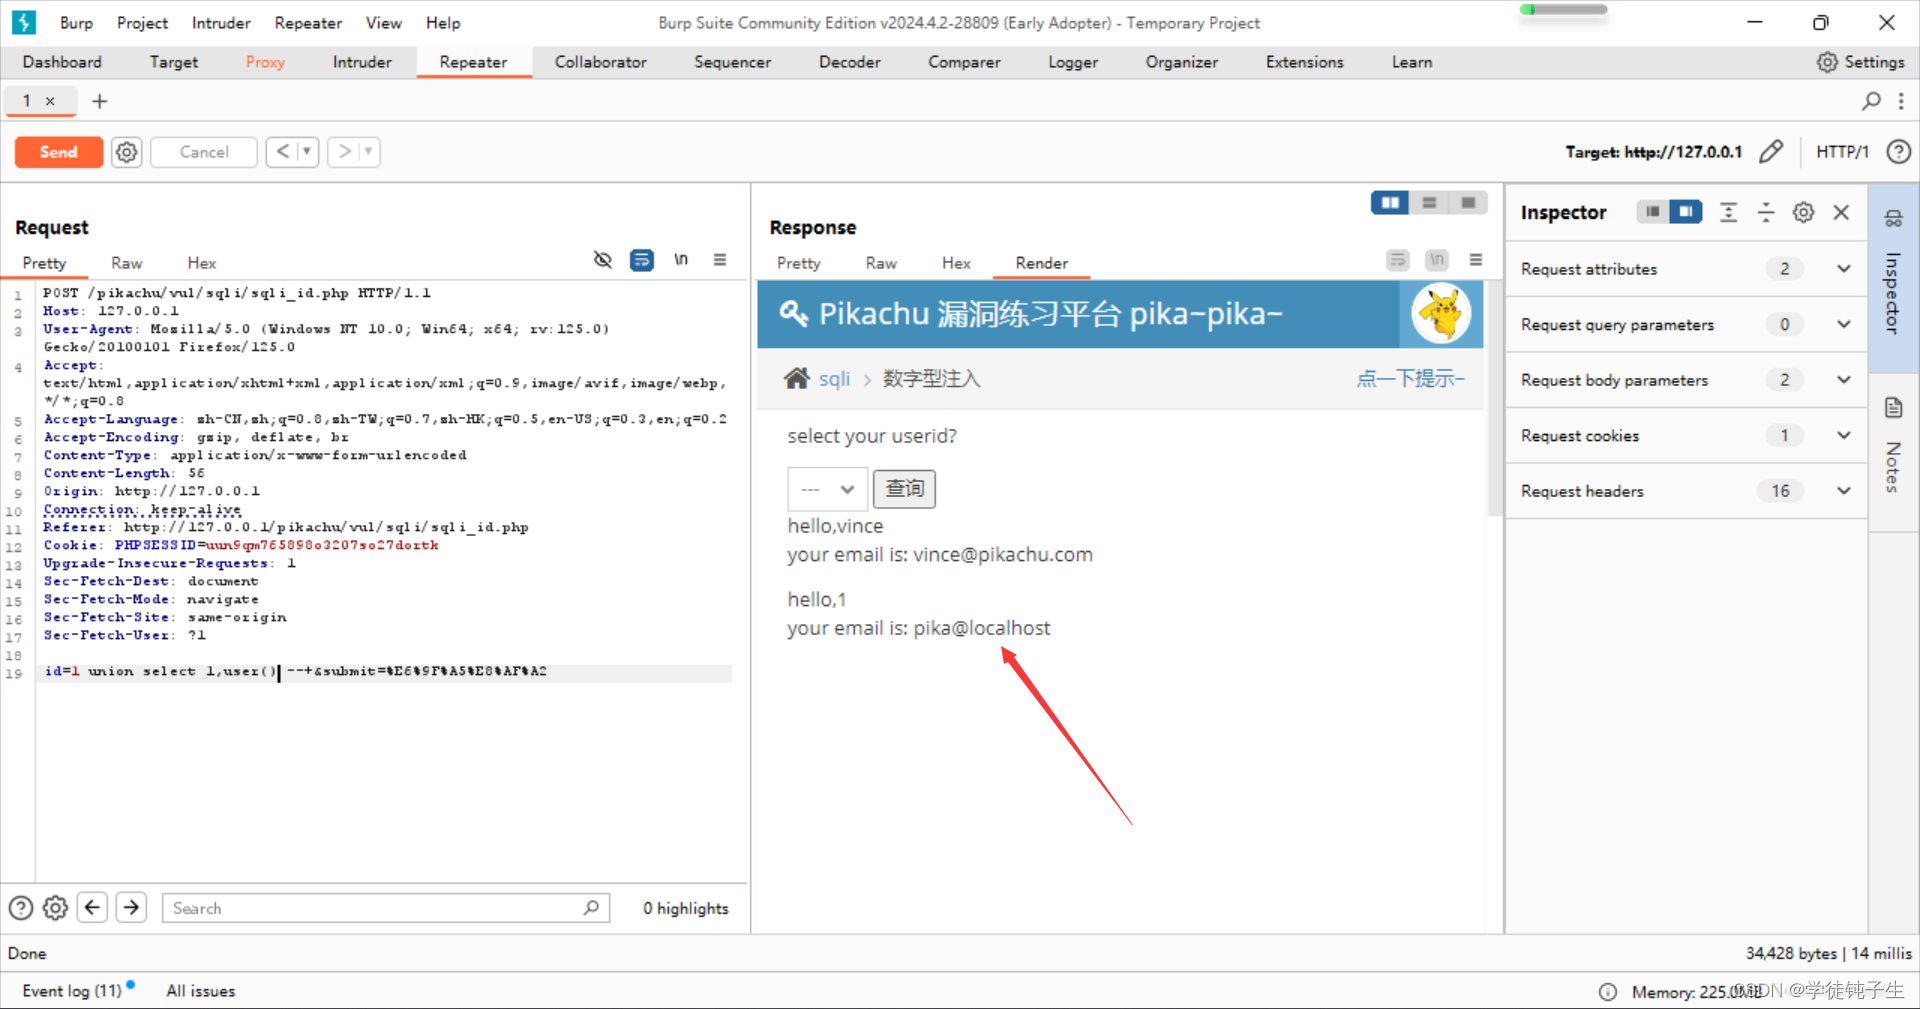Close Repeater tab 1
The image size is (1920, 1009).
(x=50, y=101)
